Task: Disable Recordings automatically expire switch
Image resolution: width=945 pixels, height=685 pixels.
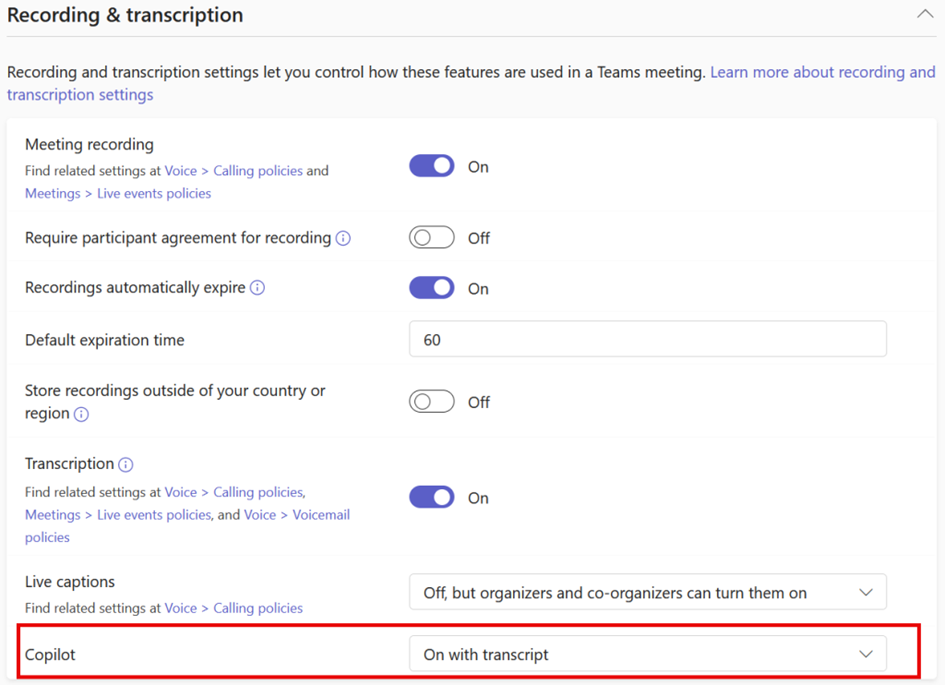Action: (x=432, y=288)
